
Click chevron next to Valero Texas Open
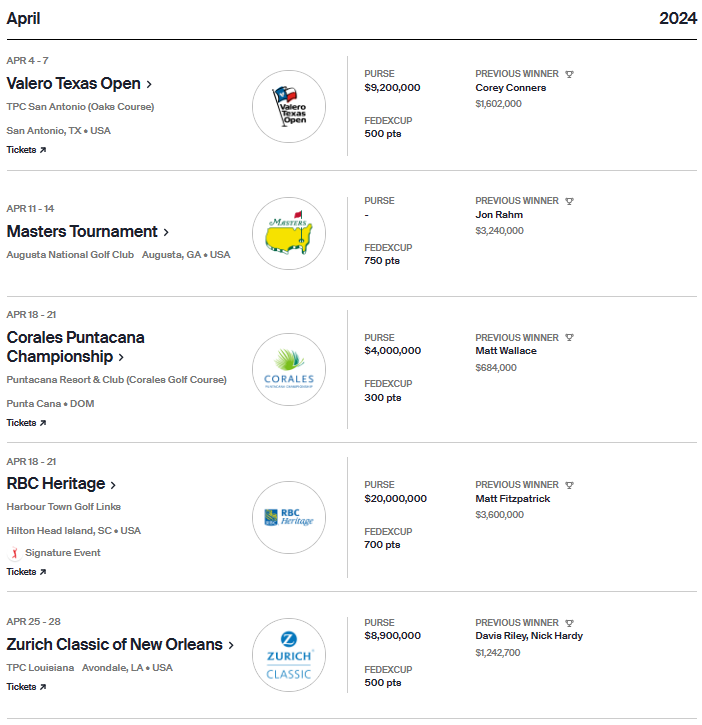(149, 85)
